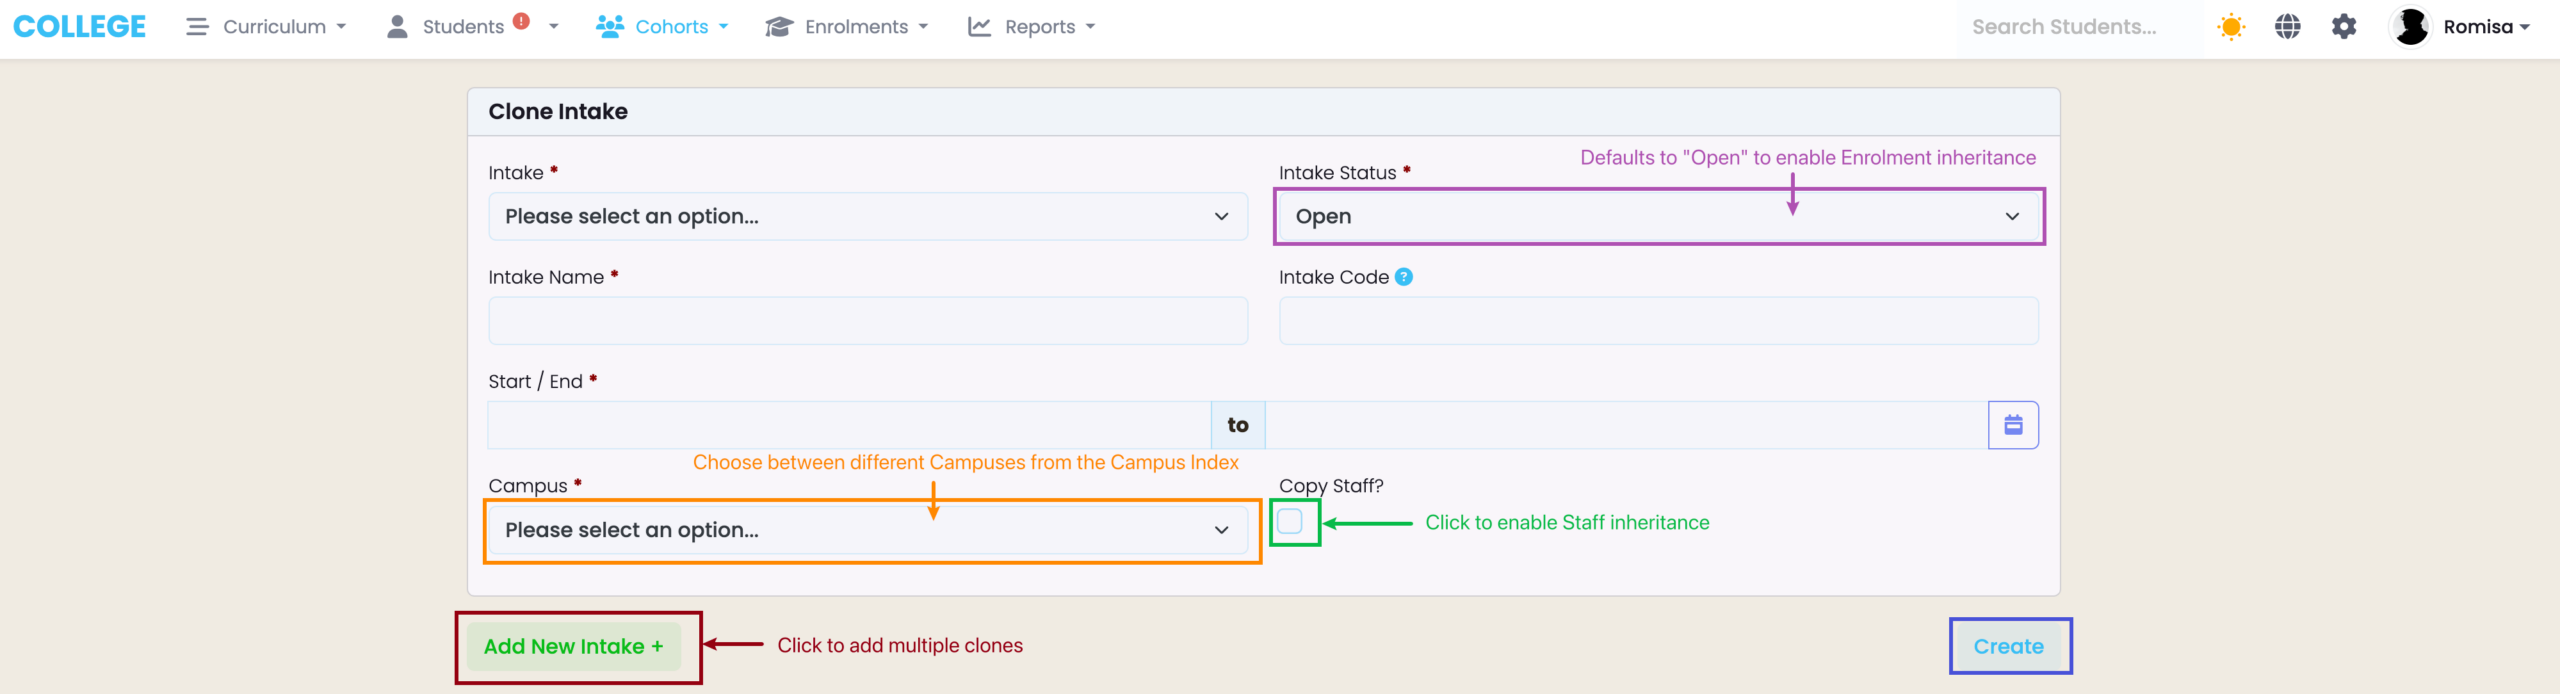Open the settings gear icon
Viewport: 2560px width, 694px height.
click(x=2344, y=27)
